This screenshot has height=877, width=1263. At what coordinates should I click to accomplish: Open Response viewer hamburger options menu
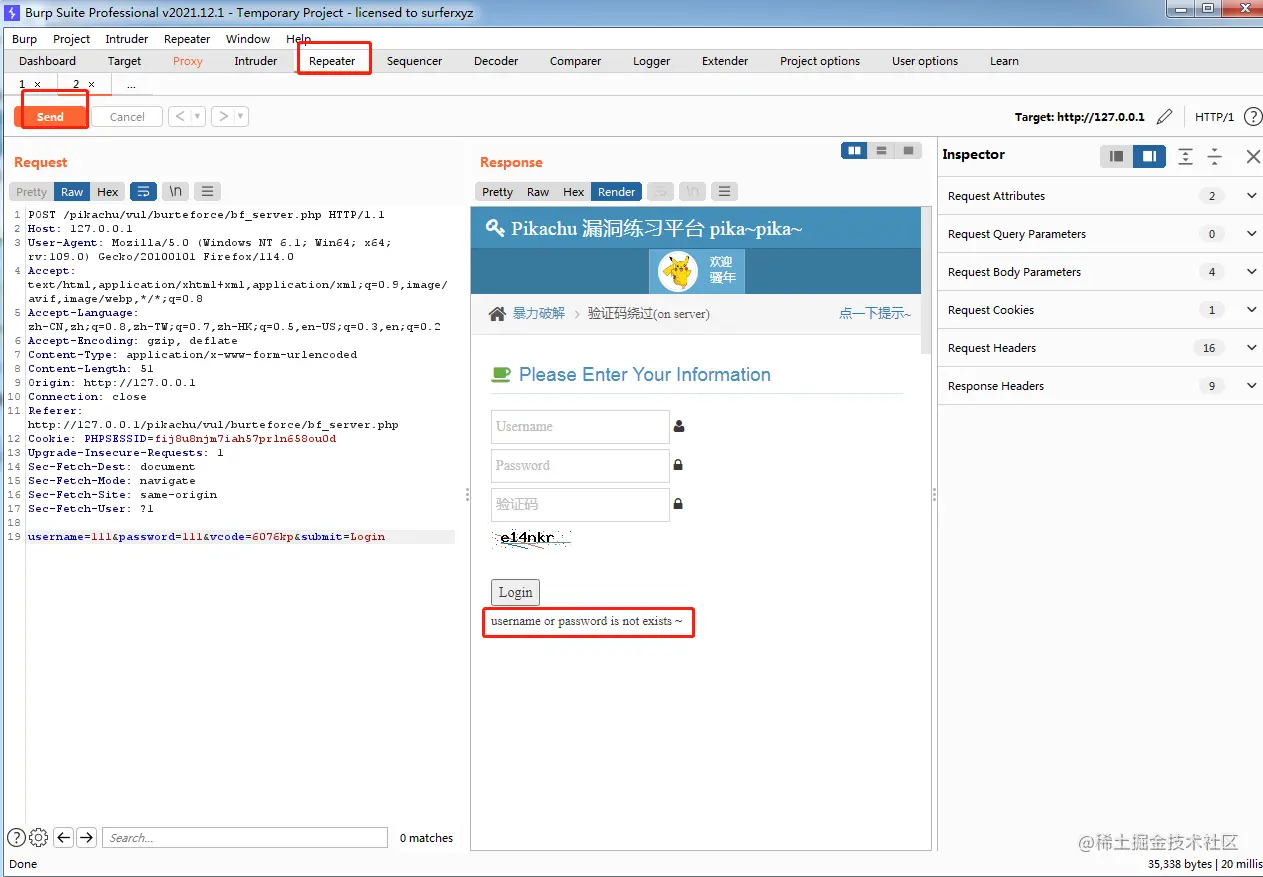725,191
